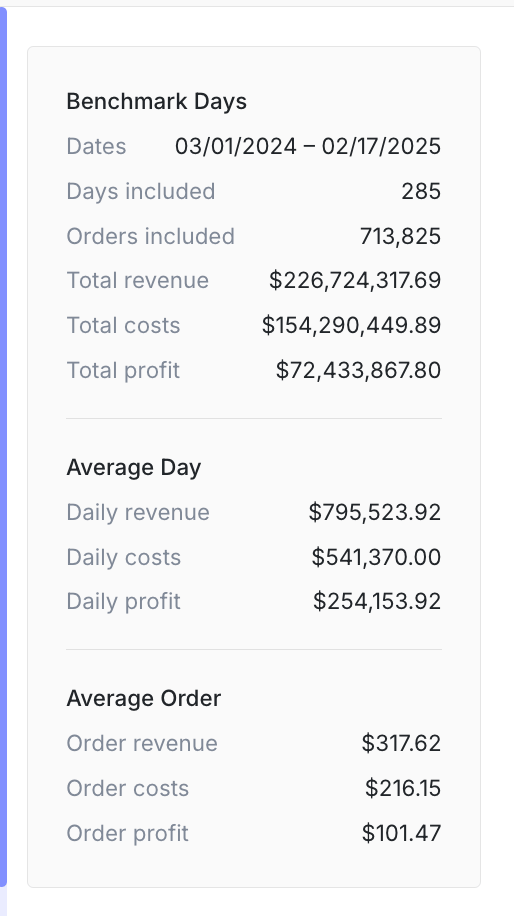
Task: Select the Daily revenue value $795,523.92
Action: point(374,512)
